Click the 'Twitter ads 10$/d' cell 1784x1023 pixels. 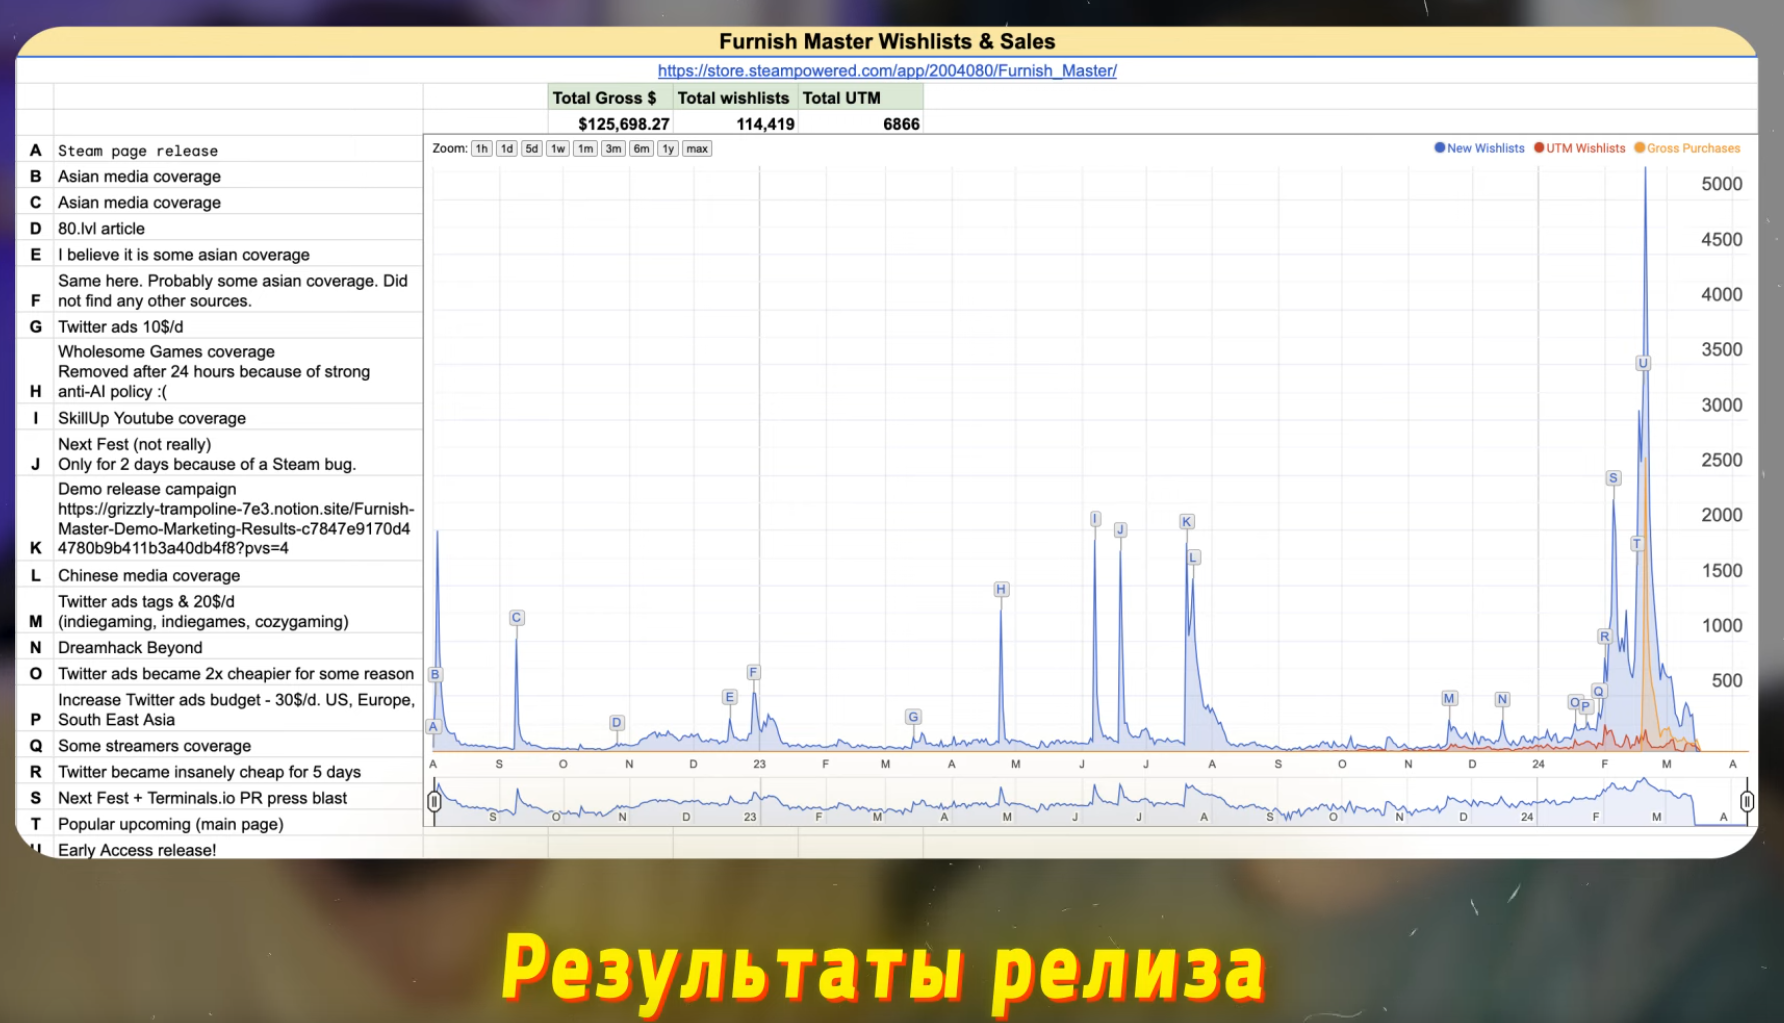(238, 326)
